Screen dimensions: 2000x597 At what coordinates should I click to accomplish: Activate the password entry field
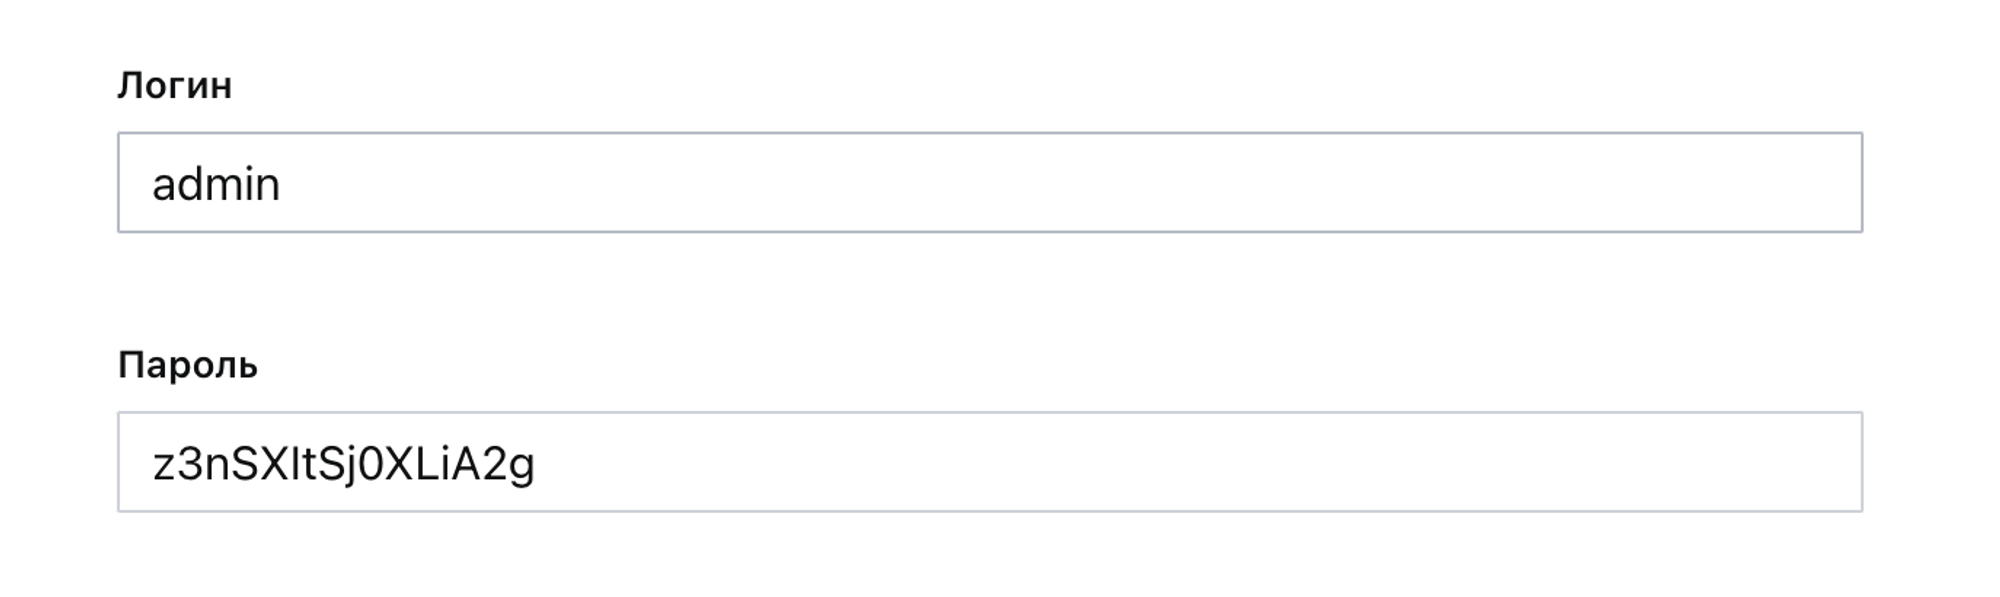coord(990,463)
